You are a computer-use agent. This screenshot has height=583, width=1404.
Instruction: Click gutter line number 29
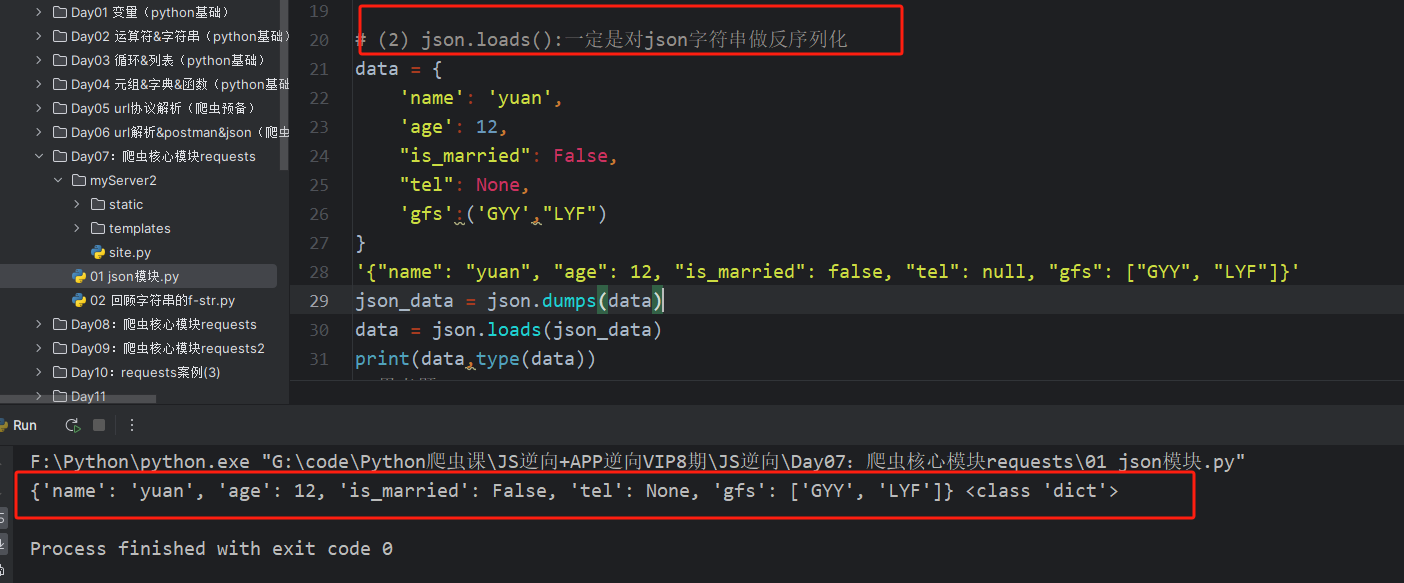click(319, 301)
